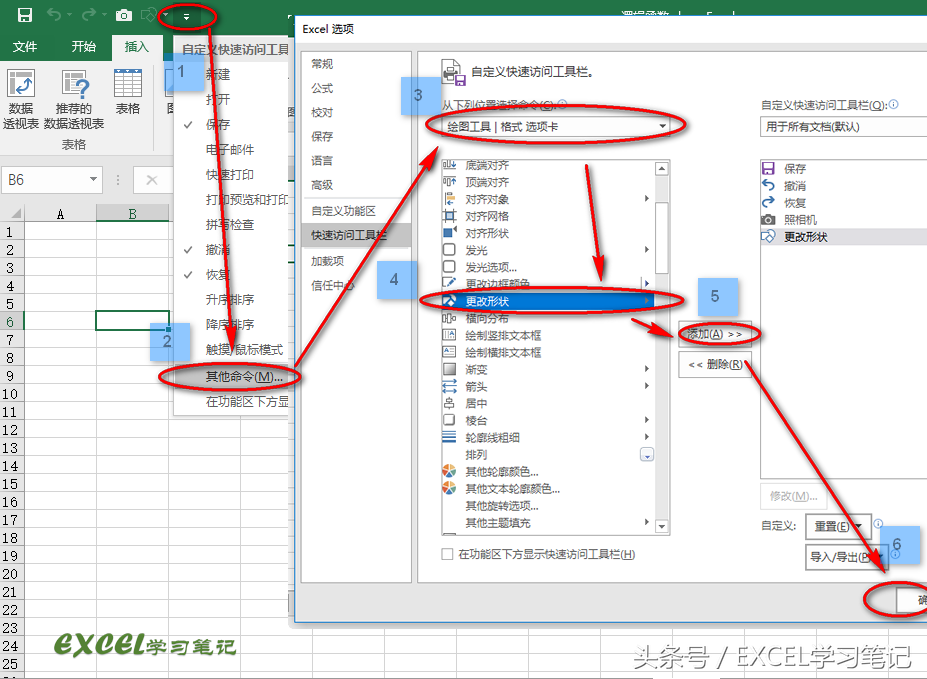The height and width of the screenshot is (679, 927).
Task: Select column B header
Action: pyautogui.click(x=132, y=214)
